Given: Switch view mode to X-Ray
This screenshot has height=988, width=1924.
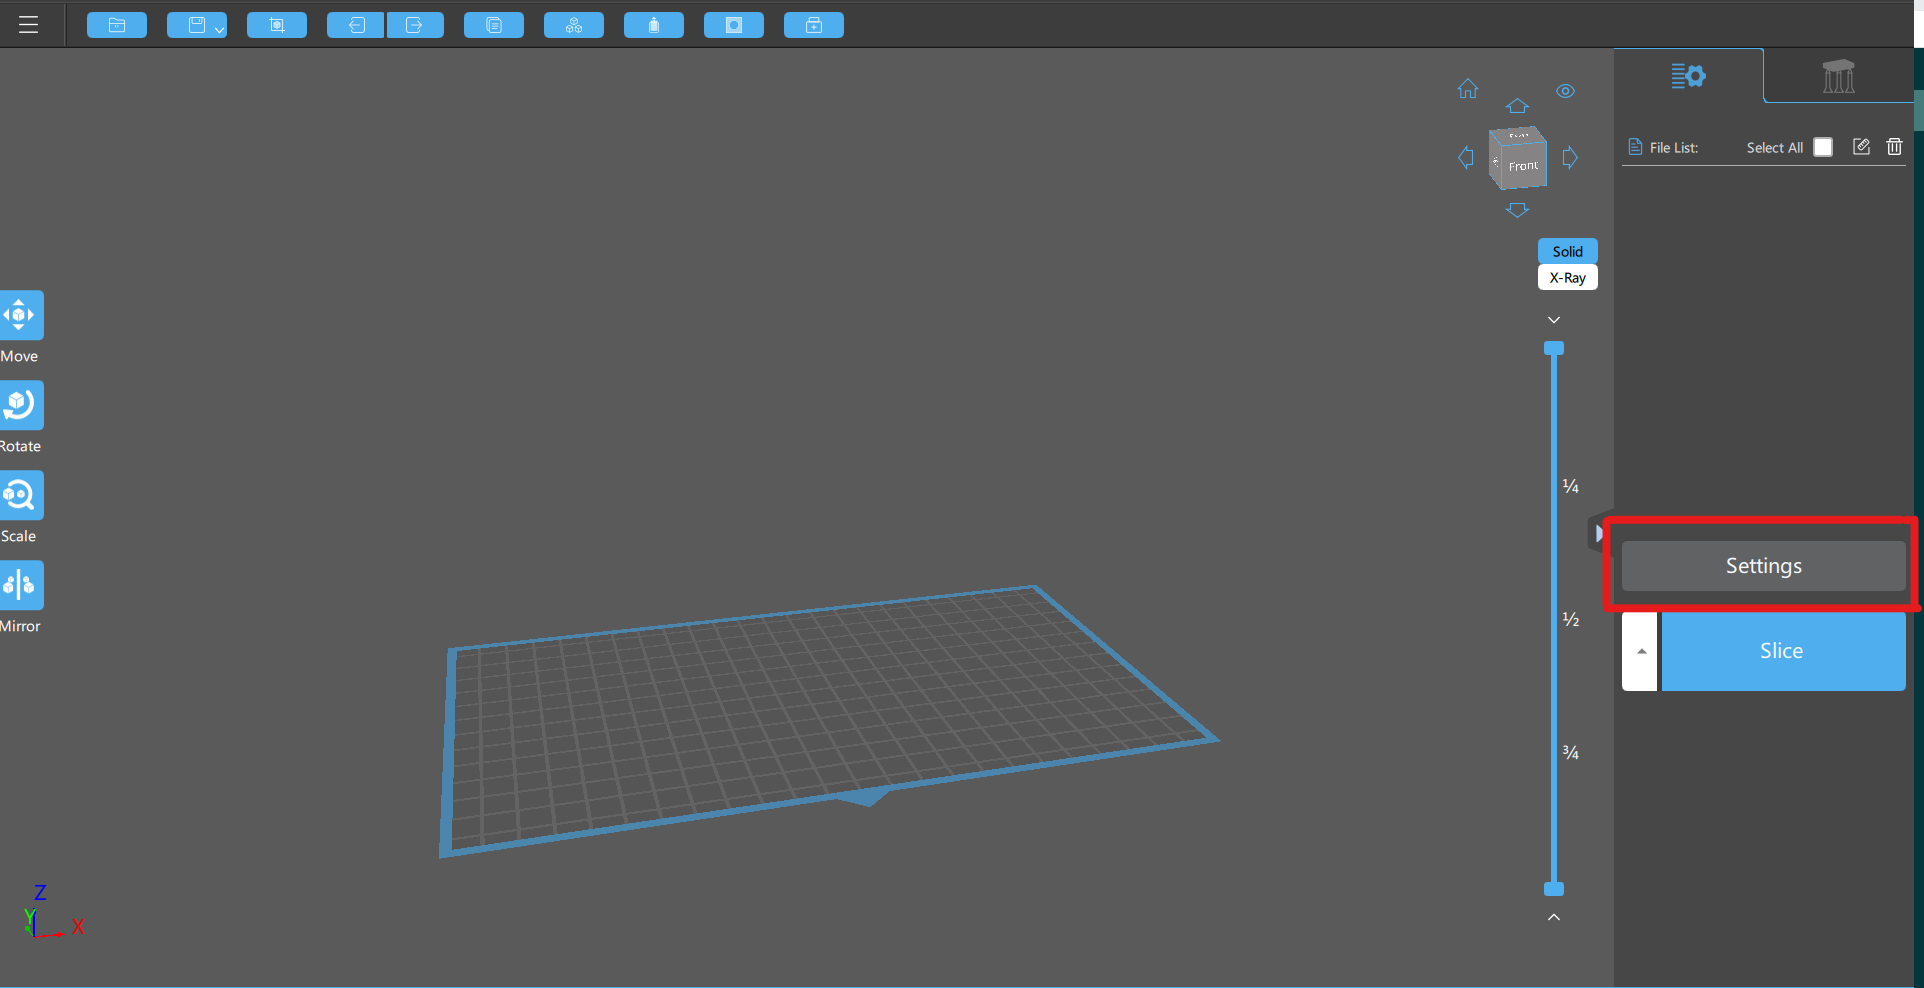Looking at the screenshot, I should (1567, 278).
